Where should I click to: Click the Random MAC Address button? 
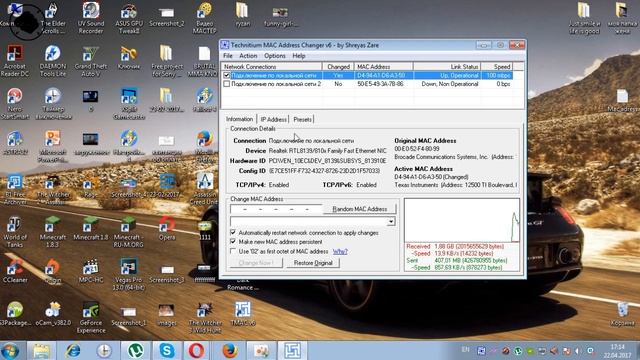pyautogui.click(x=360, y=209)
